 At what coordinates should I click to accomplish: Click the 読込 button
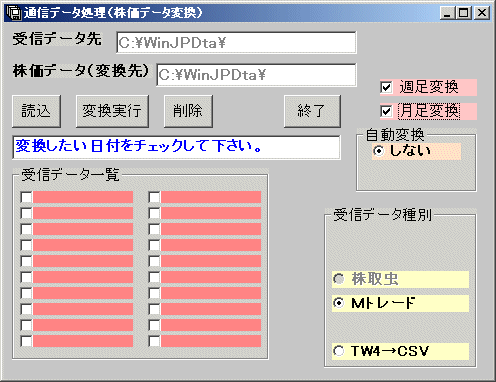coord(36,111)
